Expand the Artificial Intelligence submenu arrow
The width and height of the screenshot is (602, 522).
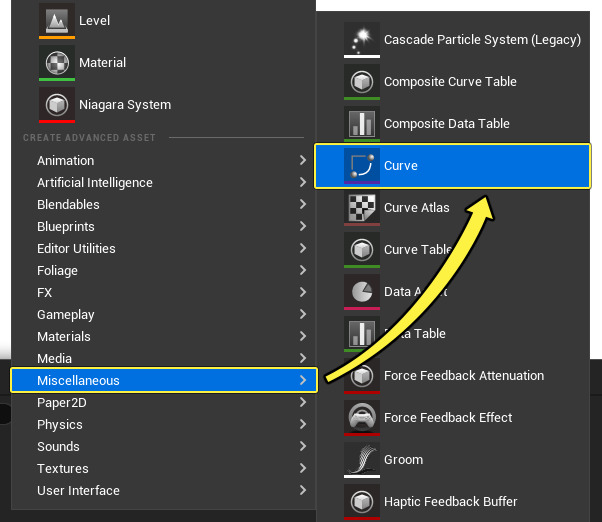click(303, 182)
